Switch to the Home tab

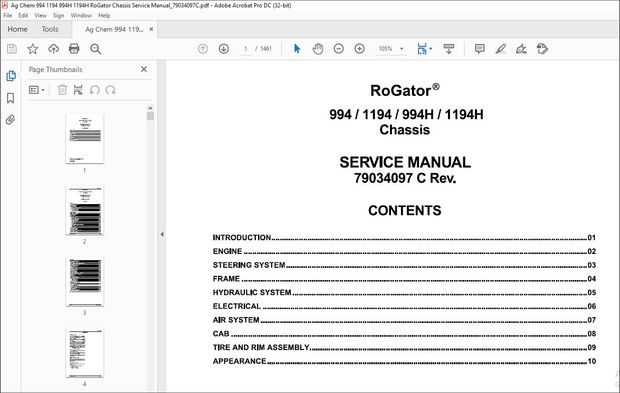coord(17,29)
